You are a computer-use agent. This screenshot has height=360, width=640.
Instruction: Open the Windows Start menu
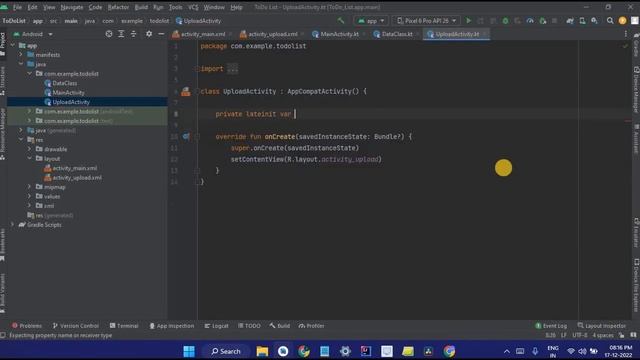coord(189,351)
